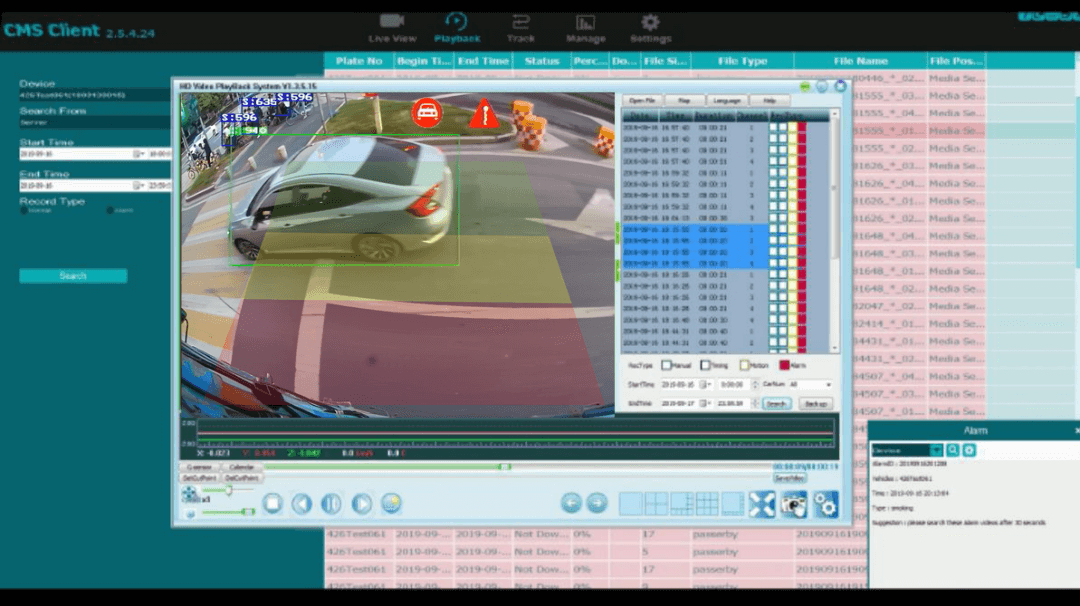
Task: Expand the CarNum dropdown
Action: coord(828,384)
